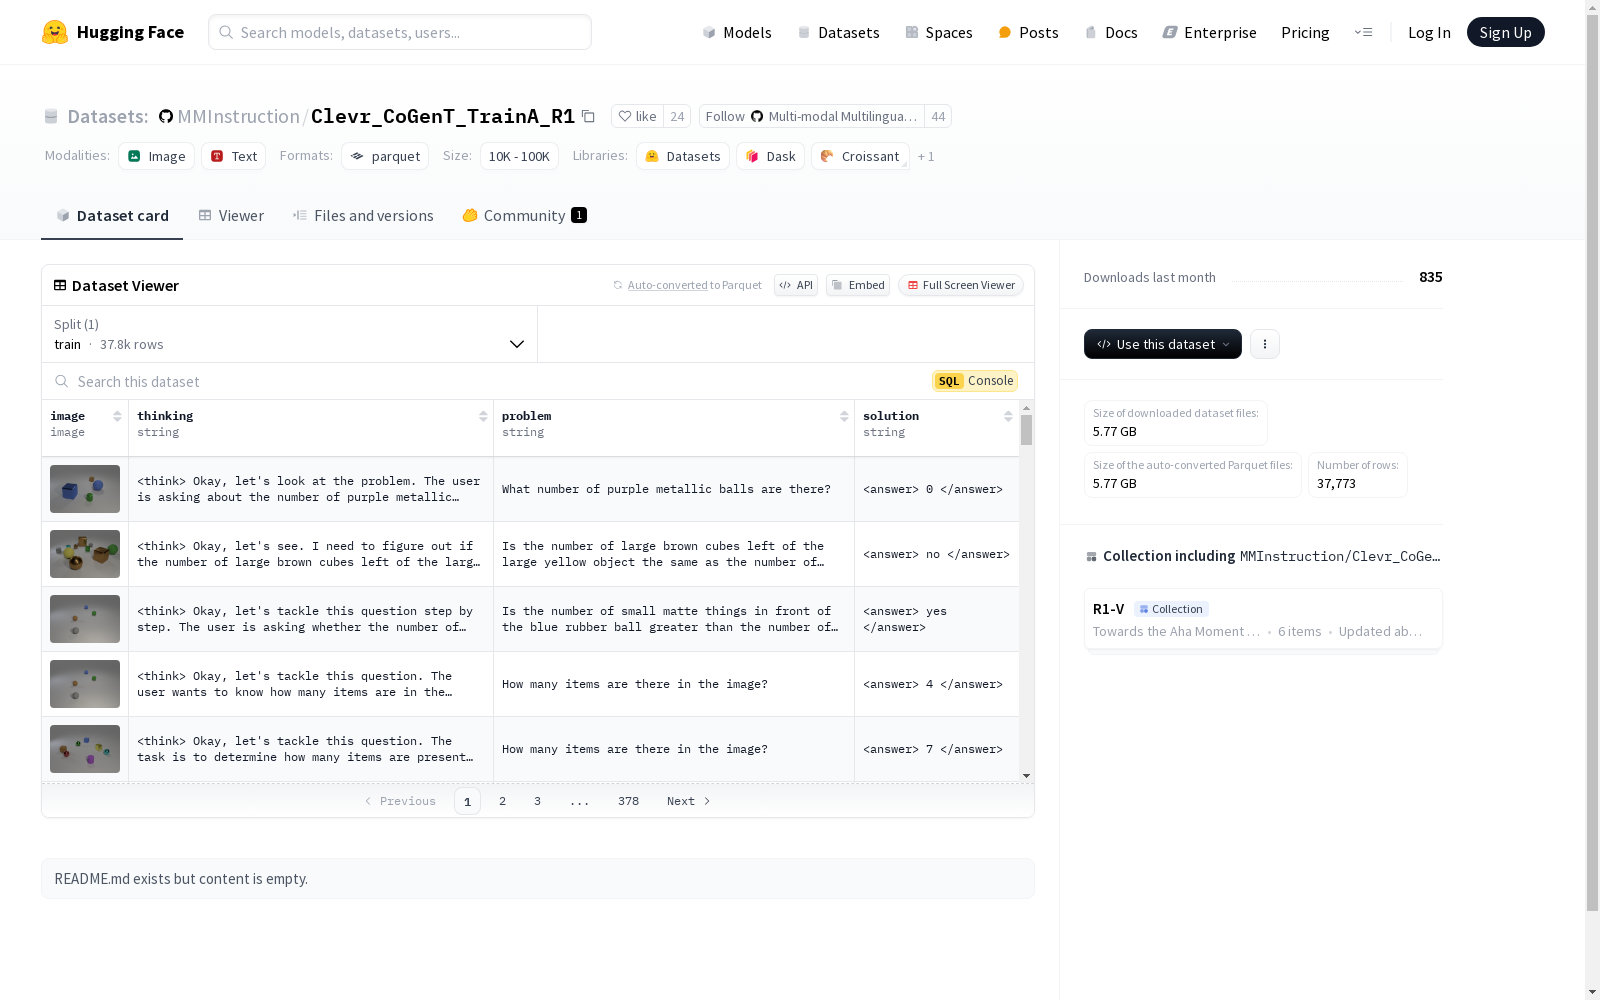Choose the Datasets library tag

[x=683, y=156]
